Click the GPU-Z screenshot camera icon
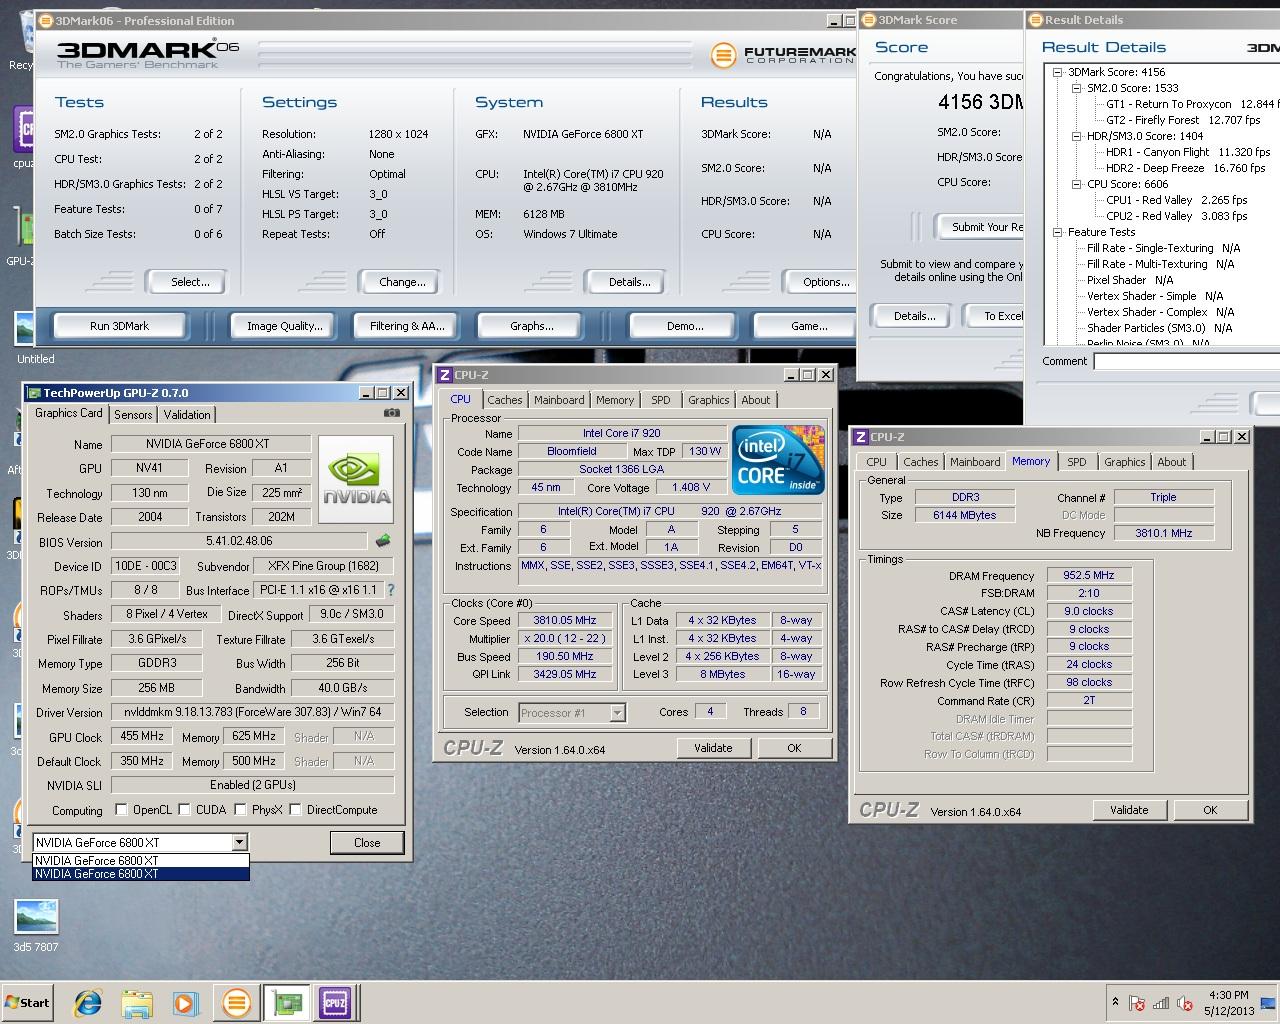Screen dimensions: 1280x1024 point(391,413)
